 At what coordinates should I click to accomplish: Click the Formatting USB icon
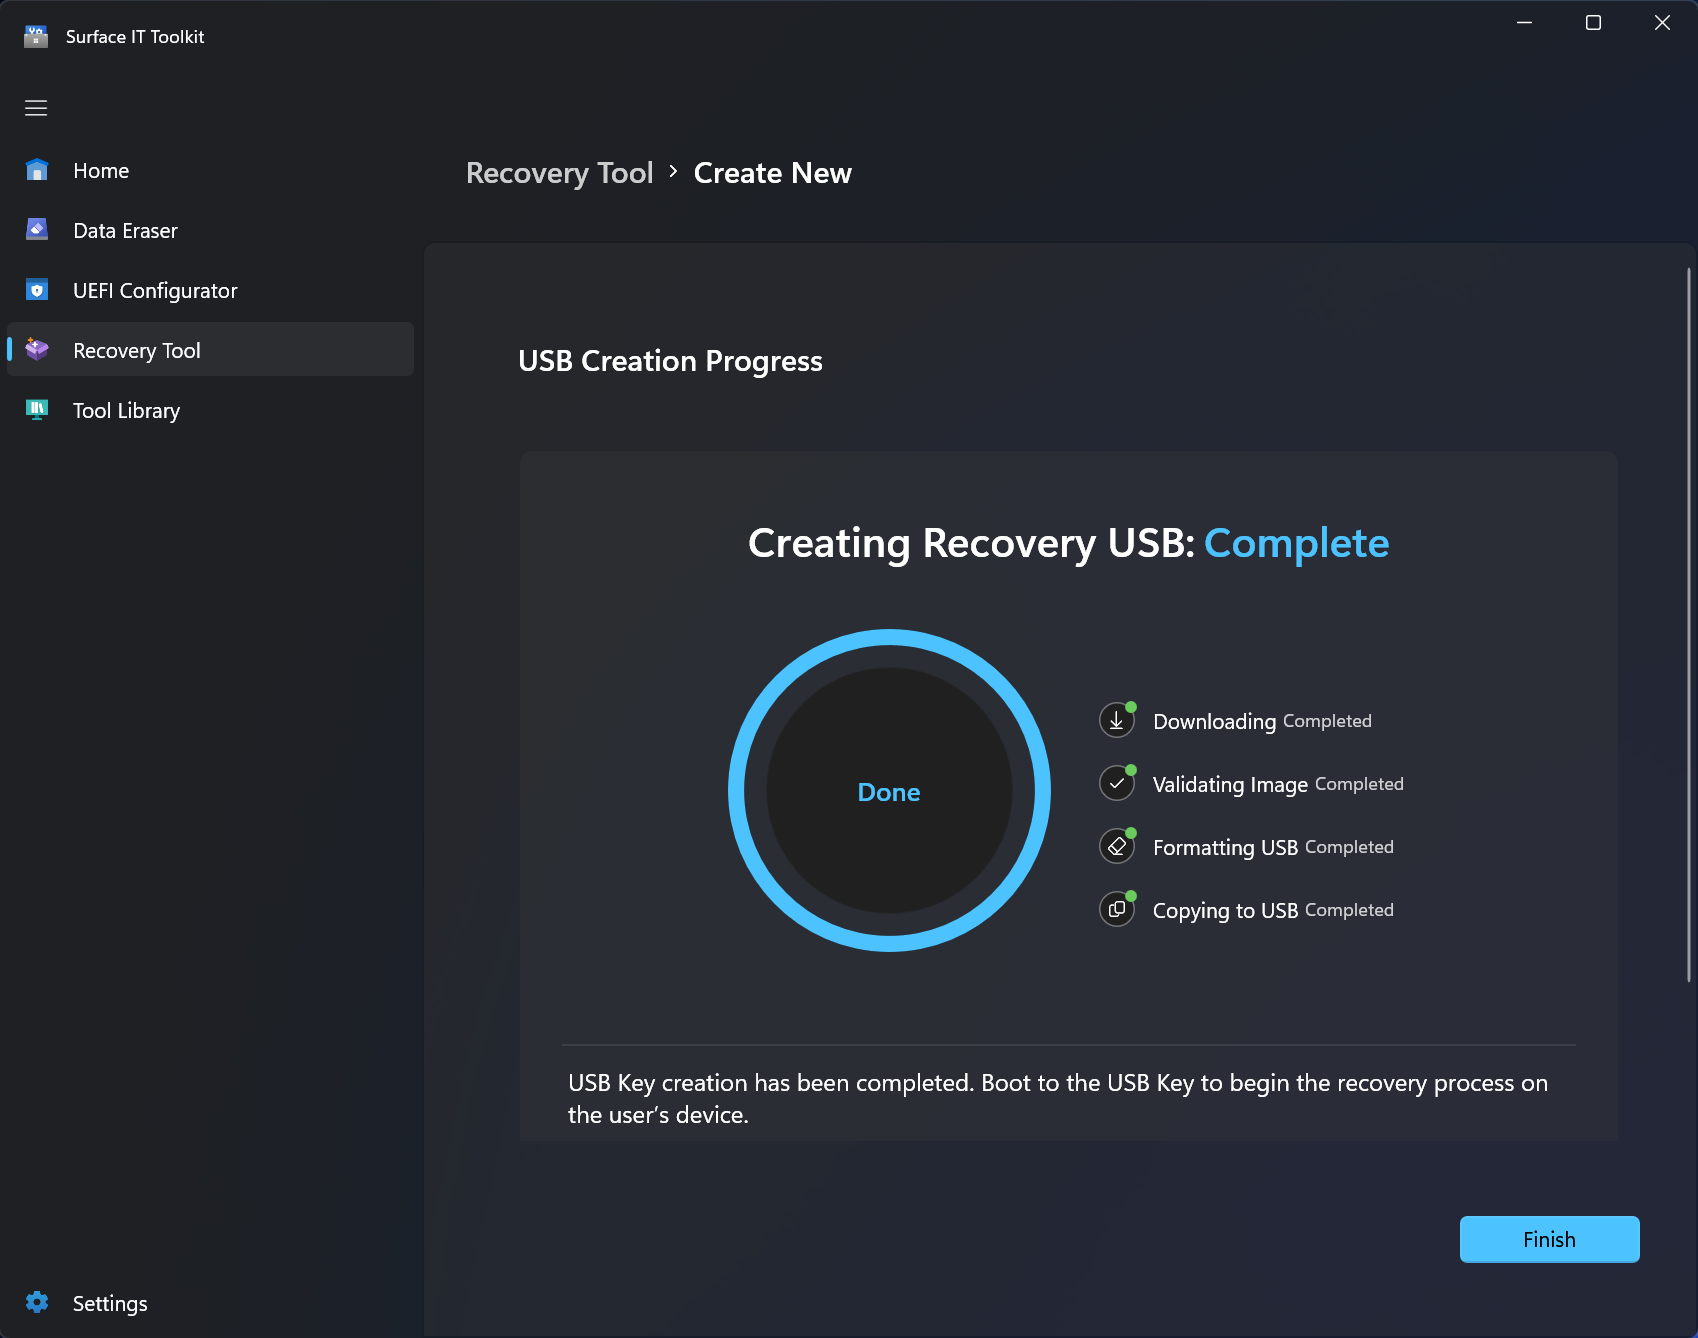pyautogui.click(x=1116, y=846)
